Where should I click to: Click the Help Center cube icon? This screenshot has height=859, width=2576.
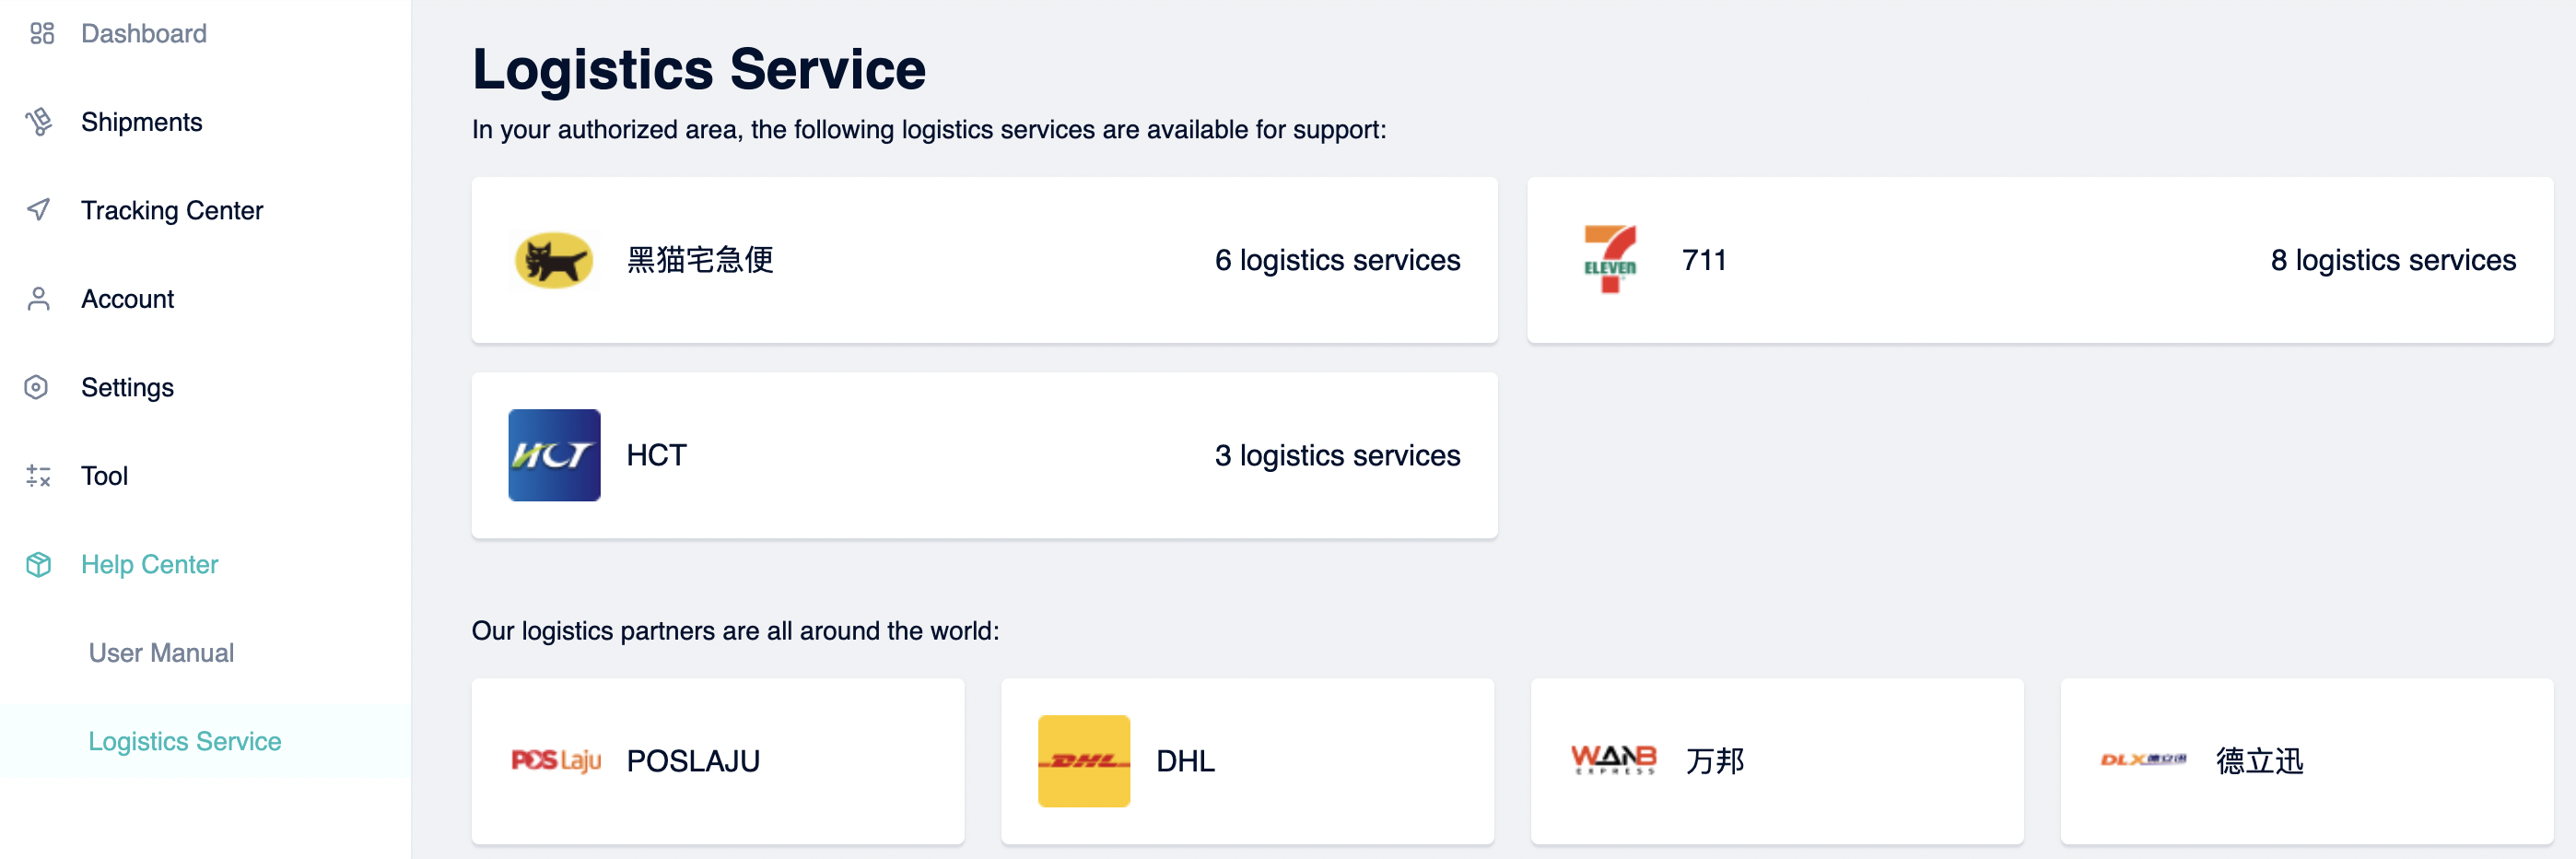[x=38, y=564]
